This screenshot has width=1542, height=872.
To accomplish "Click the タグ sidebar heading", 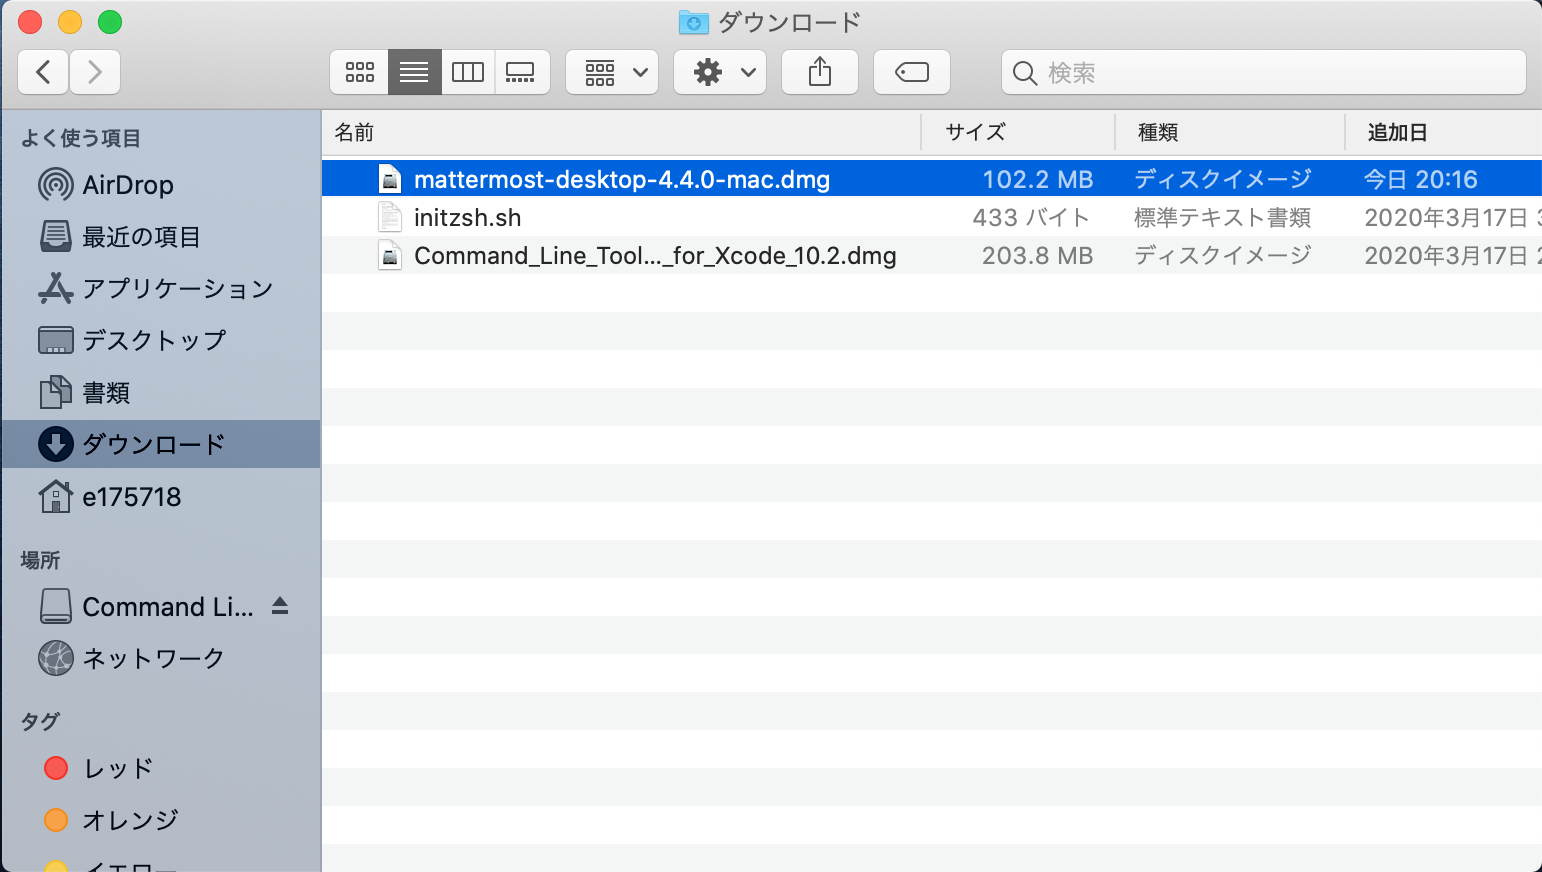I will [40, 721].
